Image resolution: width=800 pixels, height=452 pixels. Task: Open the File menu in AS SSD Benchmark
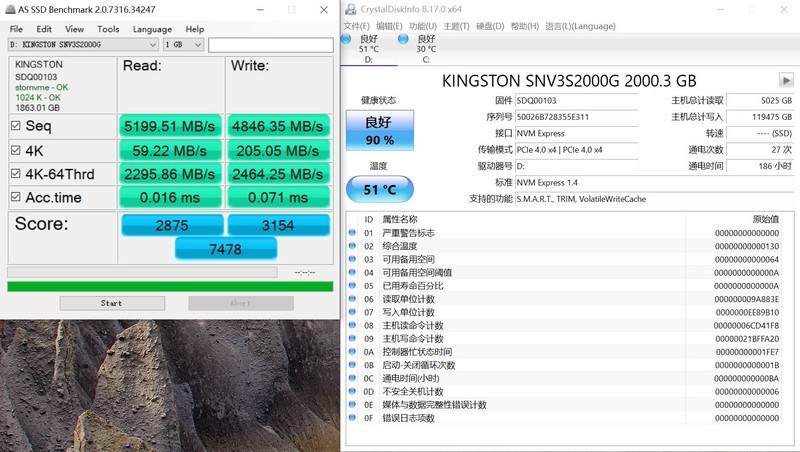pyautogui.click(x=16, y=29)
